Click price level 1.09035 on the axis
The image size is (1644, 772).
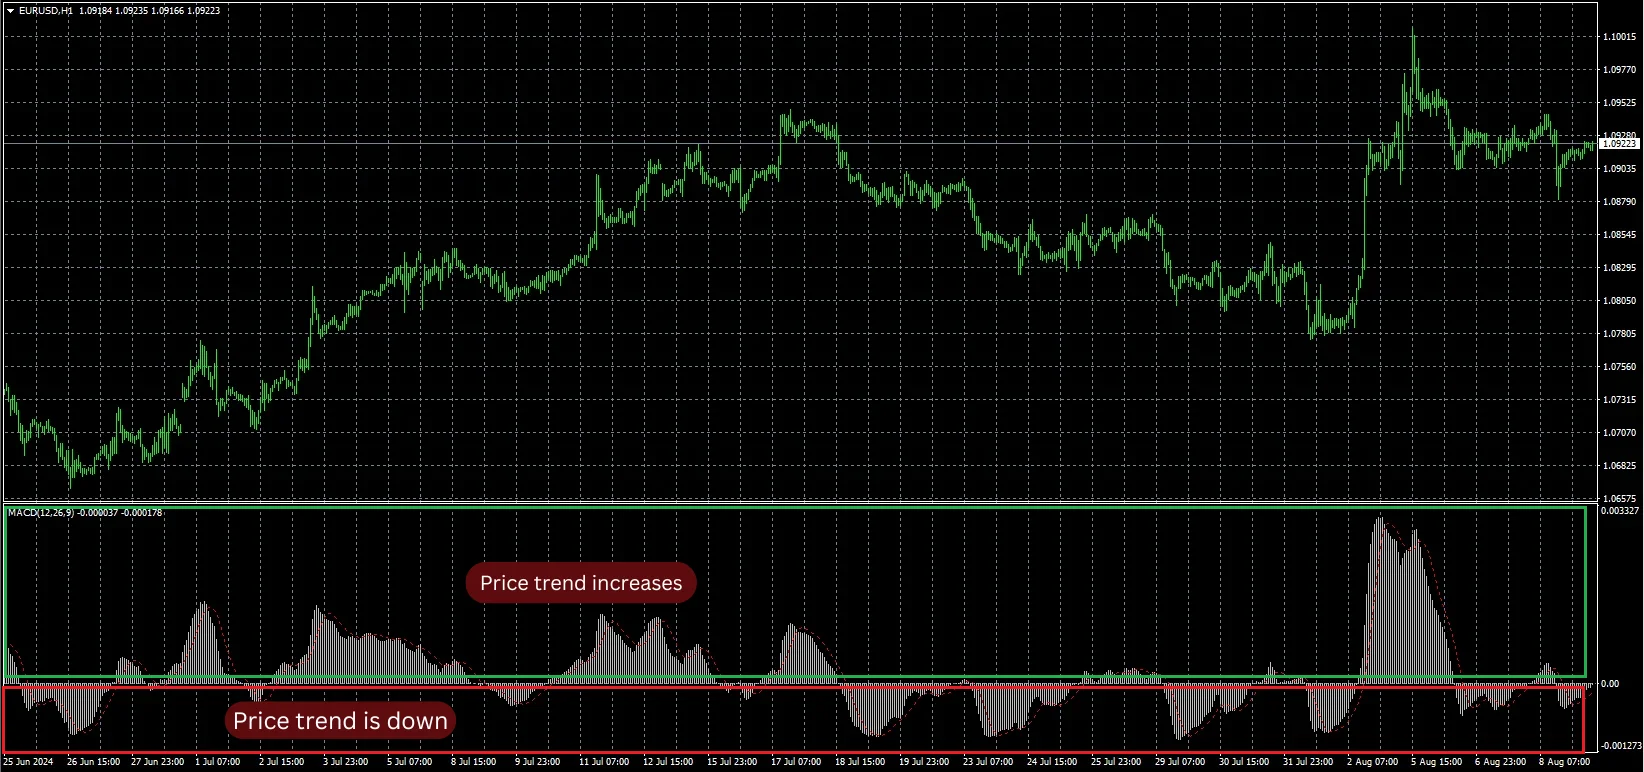point(1620,169)
